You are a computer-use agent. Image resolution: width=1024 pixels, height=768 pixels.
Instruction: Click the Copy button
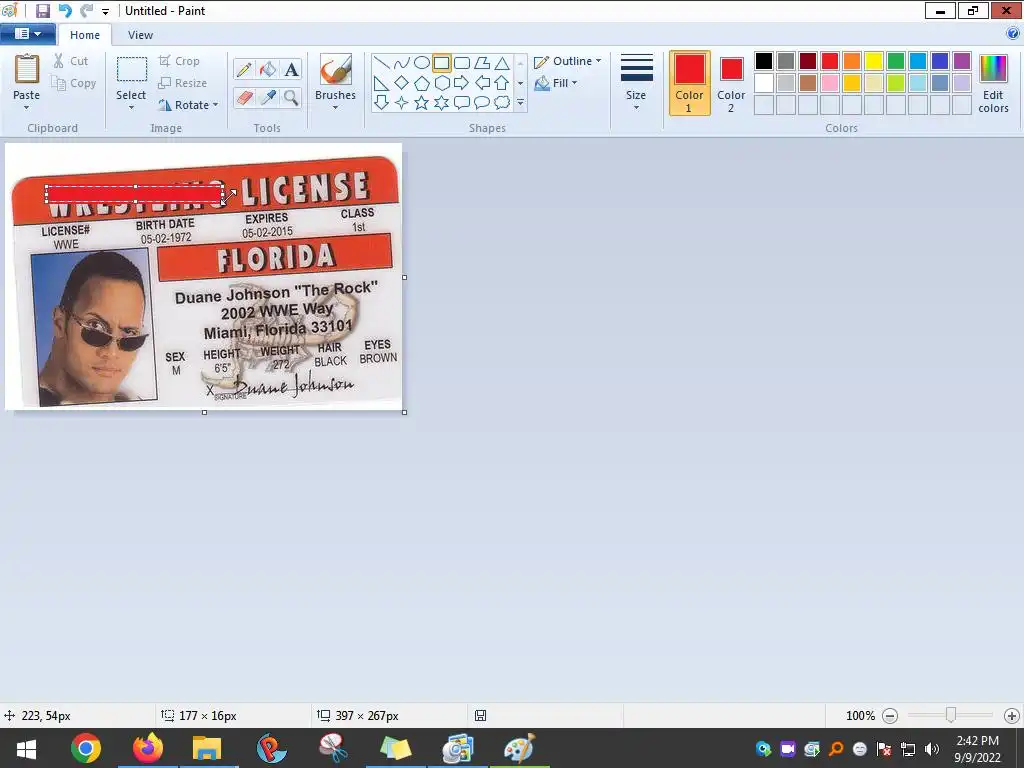pyautogui.click(x=74, y=83)
